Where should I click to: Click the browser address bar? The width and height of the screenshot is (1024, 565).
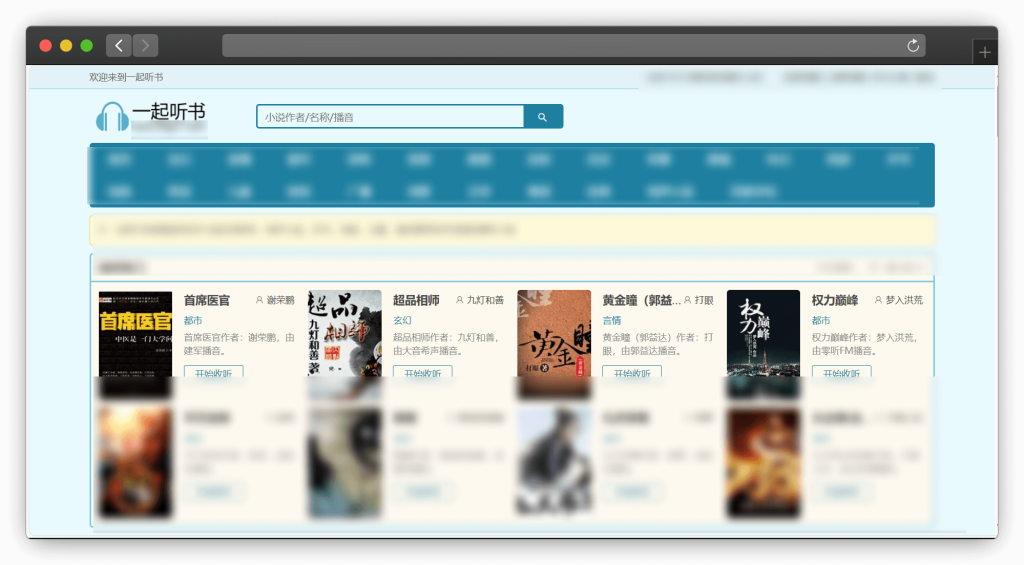pos(560,45)
